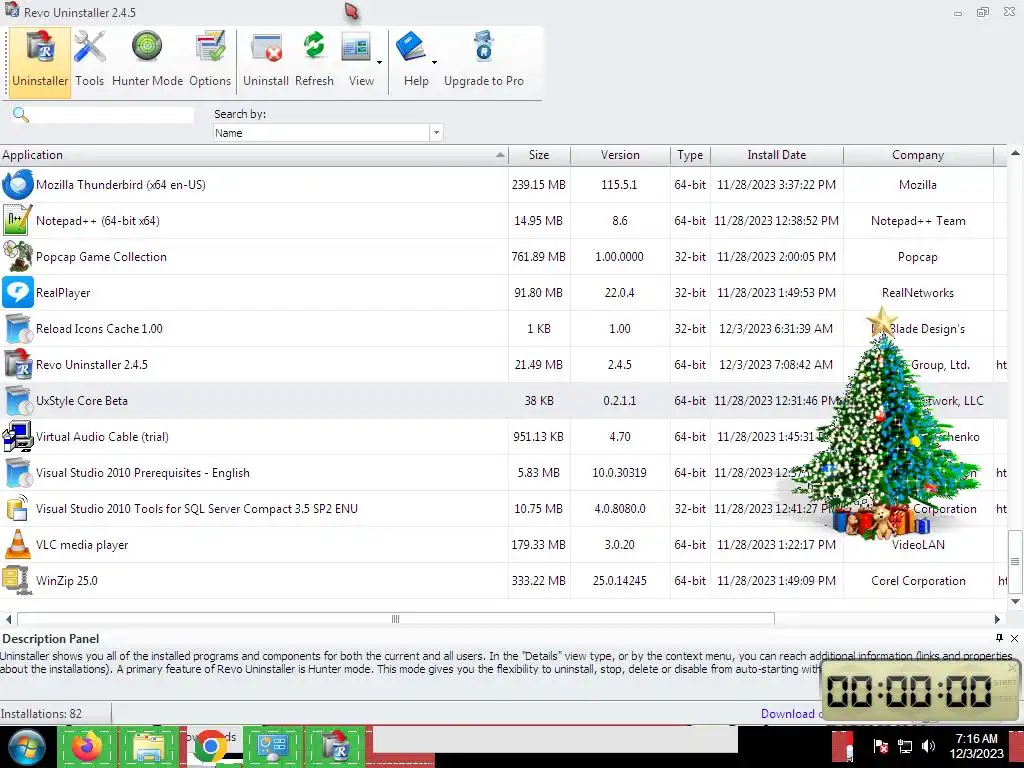
Task: Select the RealPlayer program icon
Action: pos(18,293)
